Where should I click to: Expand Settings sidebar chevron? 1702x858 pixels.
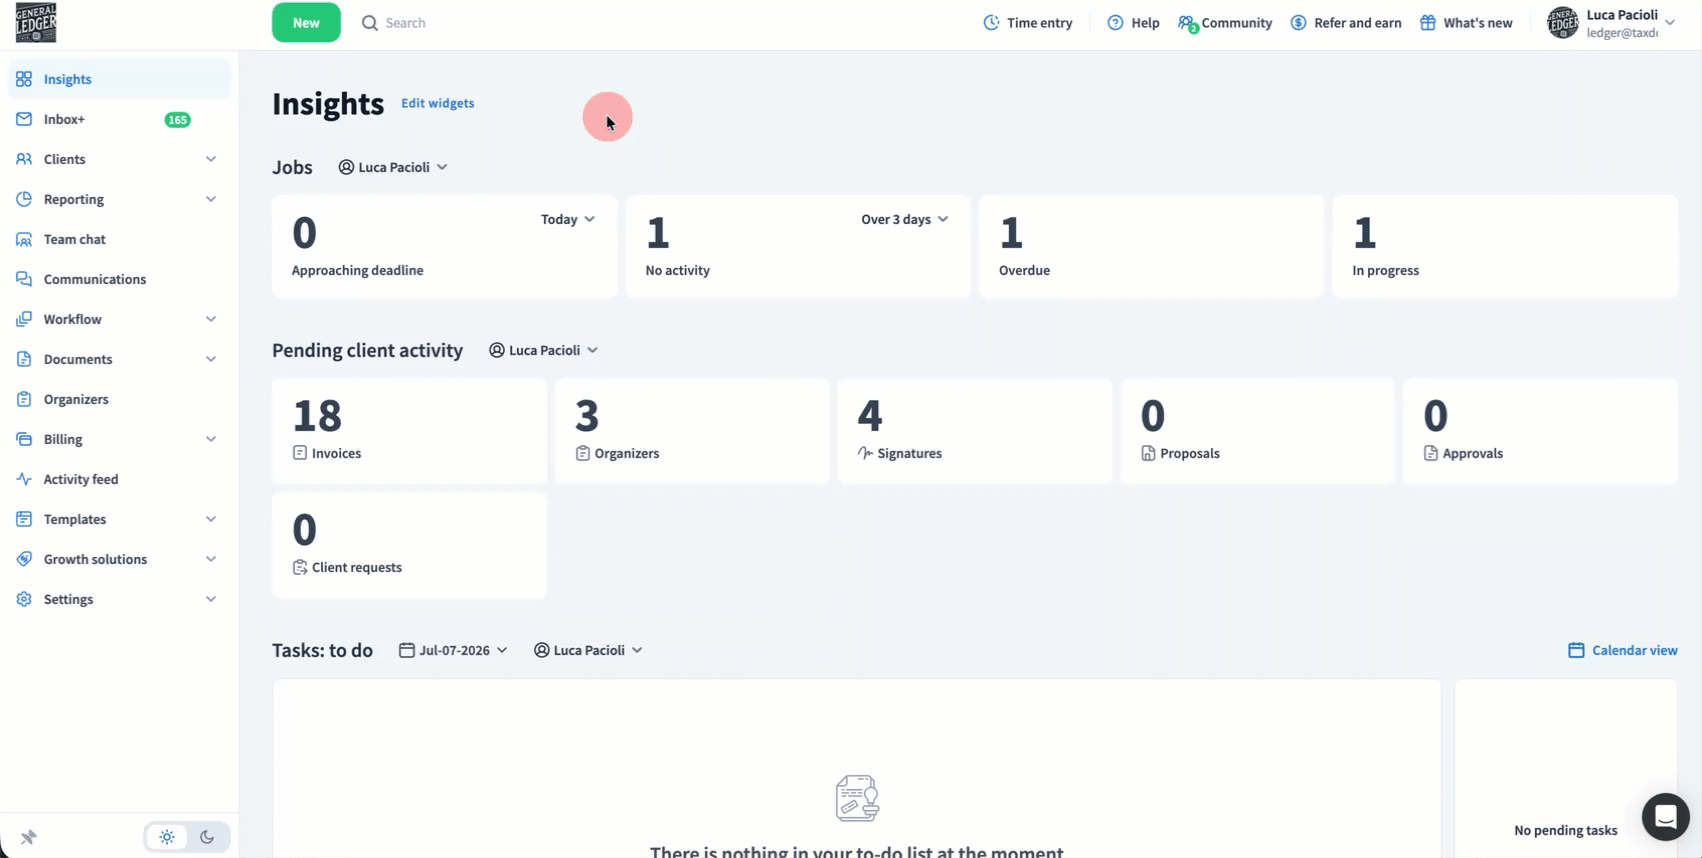point(211,599)
